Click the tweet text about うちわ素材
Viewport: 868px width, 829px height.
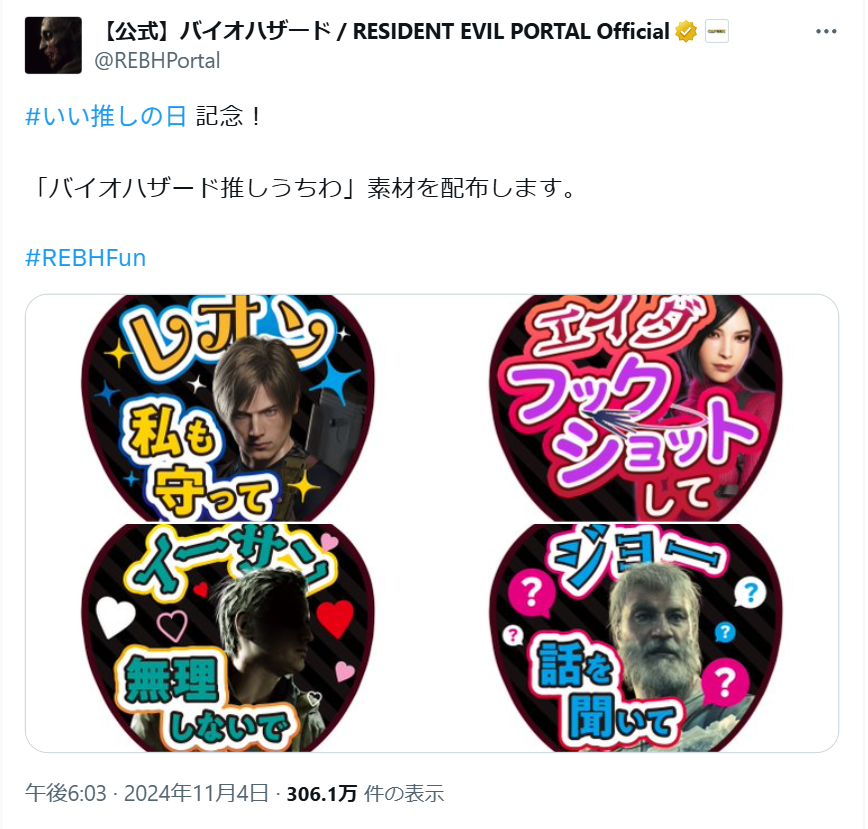pyautogui.click(x=303, y=188)
